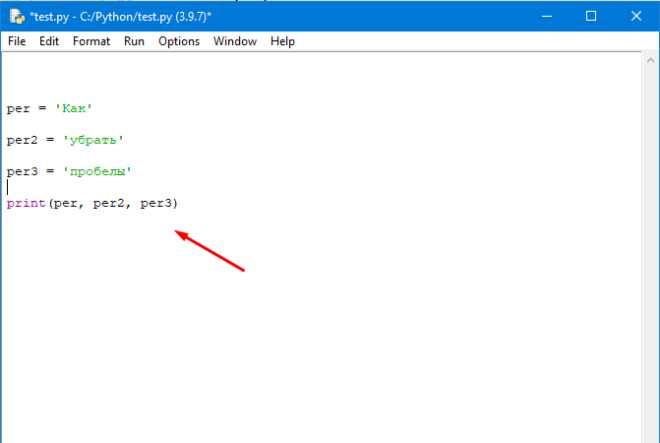The width and height of the screenshot is (660, 443).
Task: Click the scrollbar up arrow
Action: pyautogui.click(x=650, y=61)
